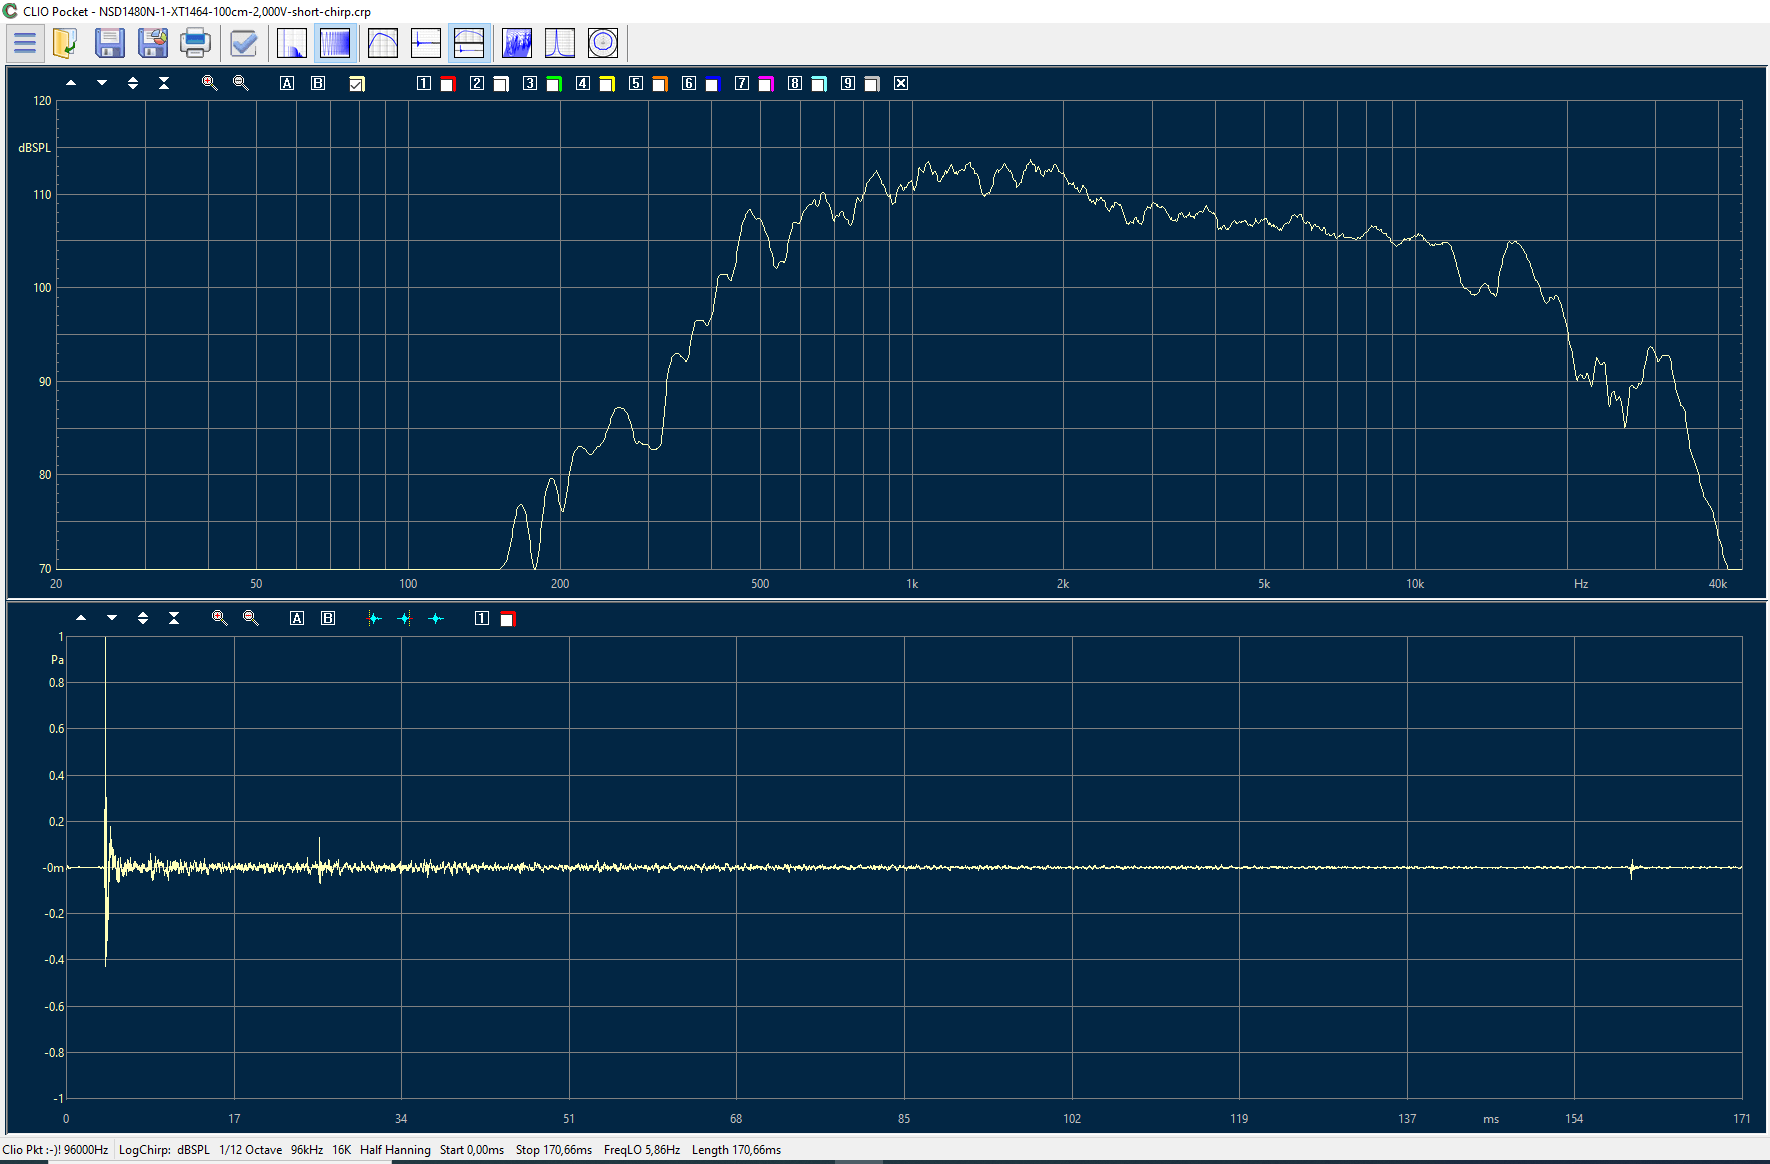Click 'Stop 170,66ms' in status bar
1770x1164 pixels.
pos(554,1150)
